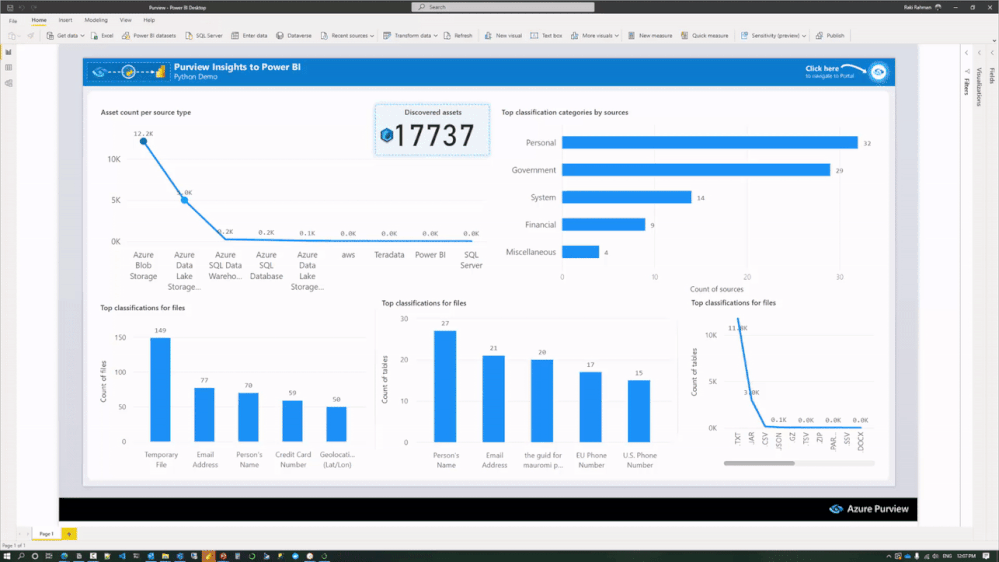Click the Paste clipboard icon
The height and width of the screenshot is (562, 999).
click(x=12, y=36)
